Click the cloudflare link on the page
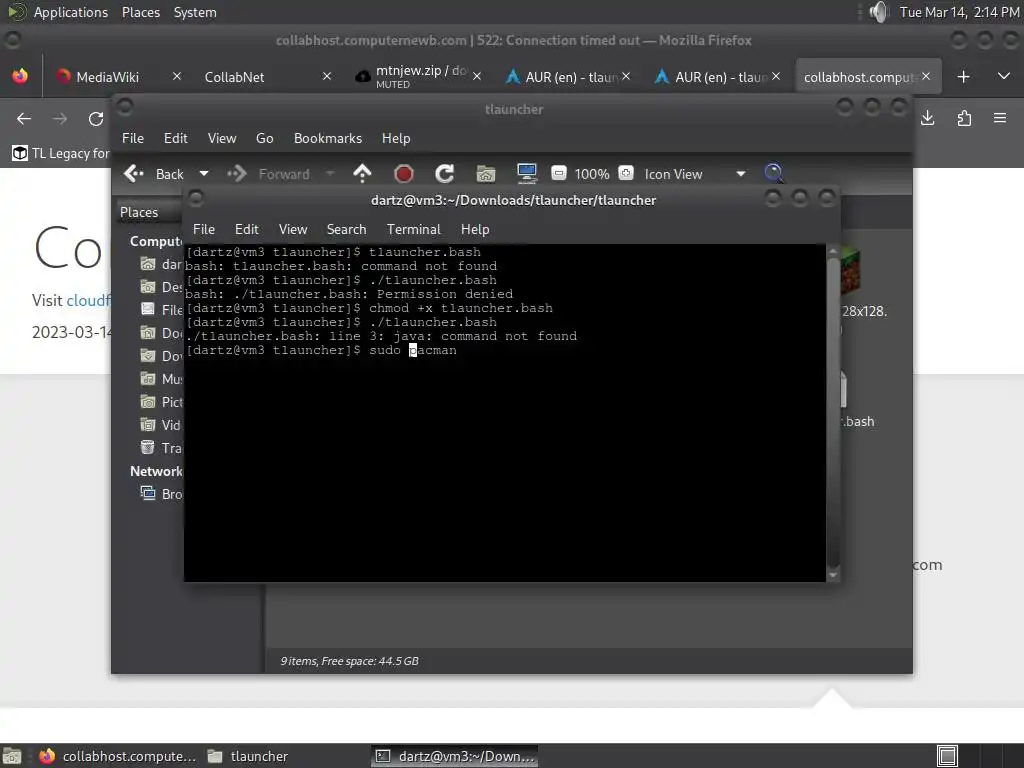1024x768 pixels. click(x=89, y=300)
